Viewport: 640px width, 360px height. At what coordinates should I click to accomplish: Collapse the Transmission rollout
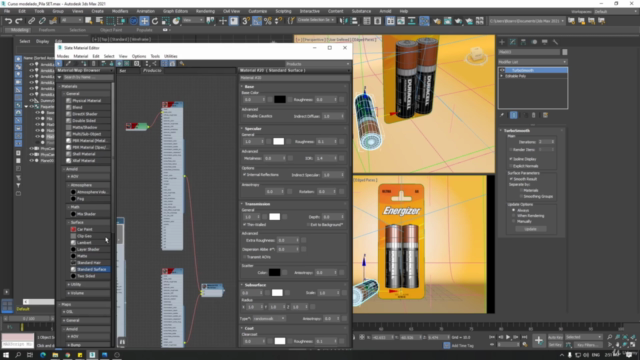tap(257, 204)
